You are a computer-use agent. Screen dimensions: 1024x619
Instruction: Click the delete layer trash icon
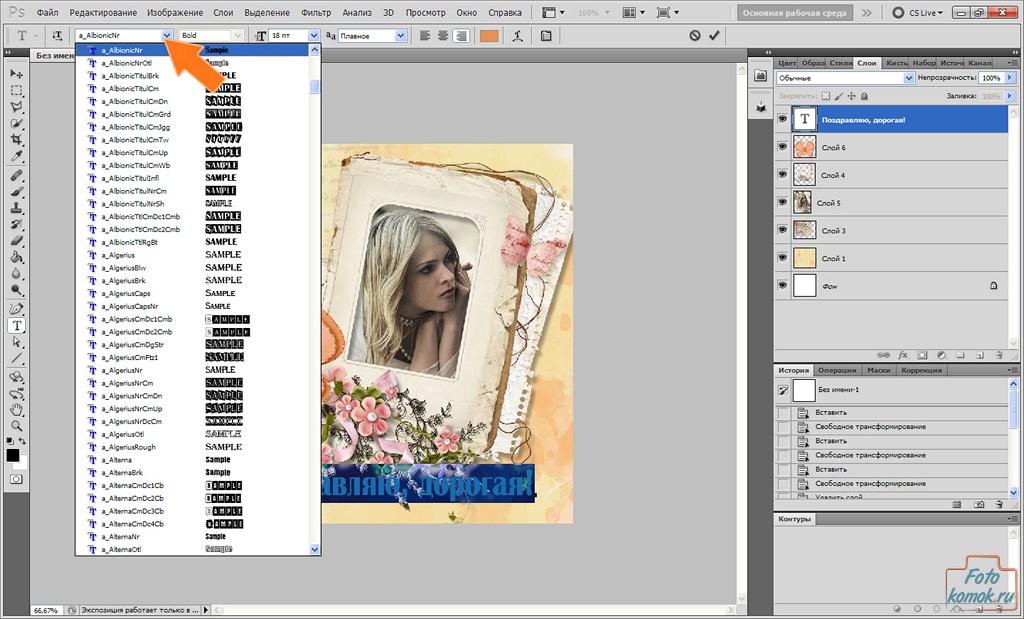998,354
